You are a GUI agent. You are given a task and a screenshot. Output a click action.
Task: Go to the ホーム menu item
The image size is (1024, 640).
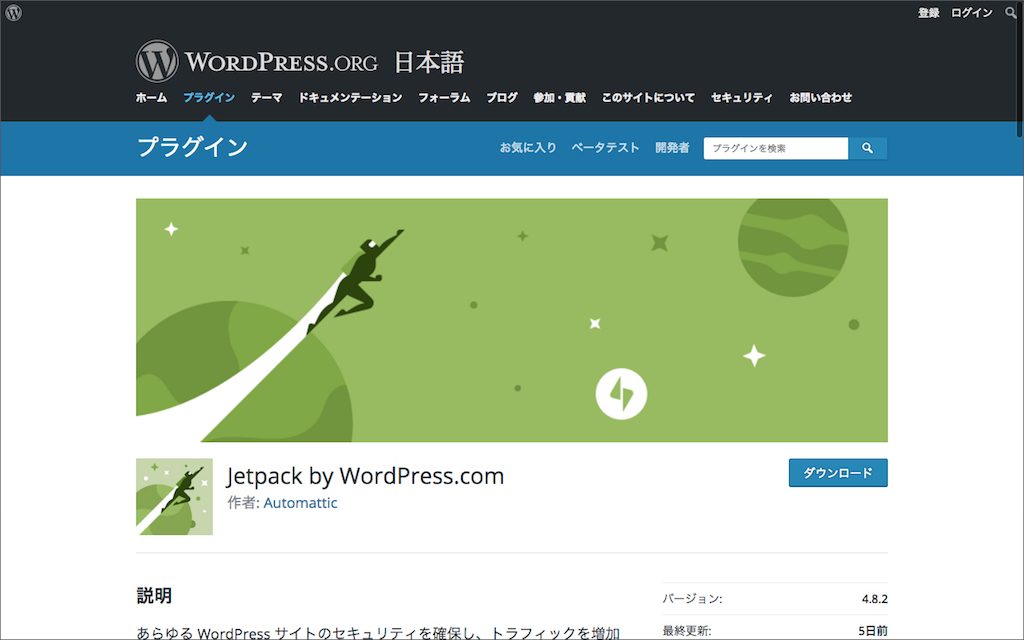pos(152,97)
